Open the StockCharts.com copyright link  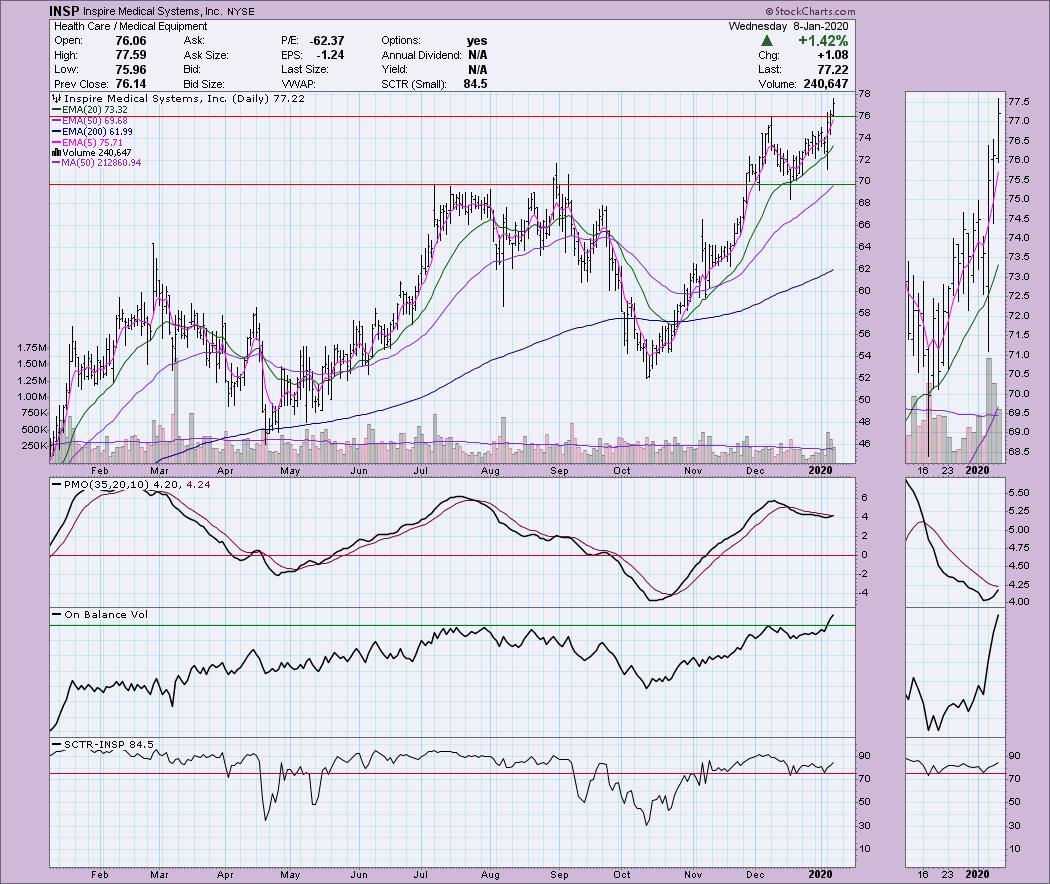coord(810,11)
